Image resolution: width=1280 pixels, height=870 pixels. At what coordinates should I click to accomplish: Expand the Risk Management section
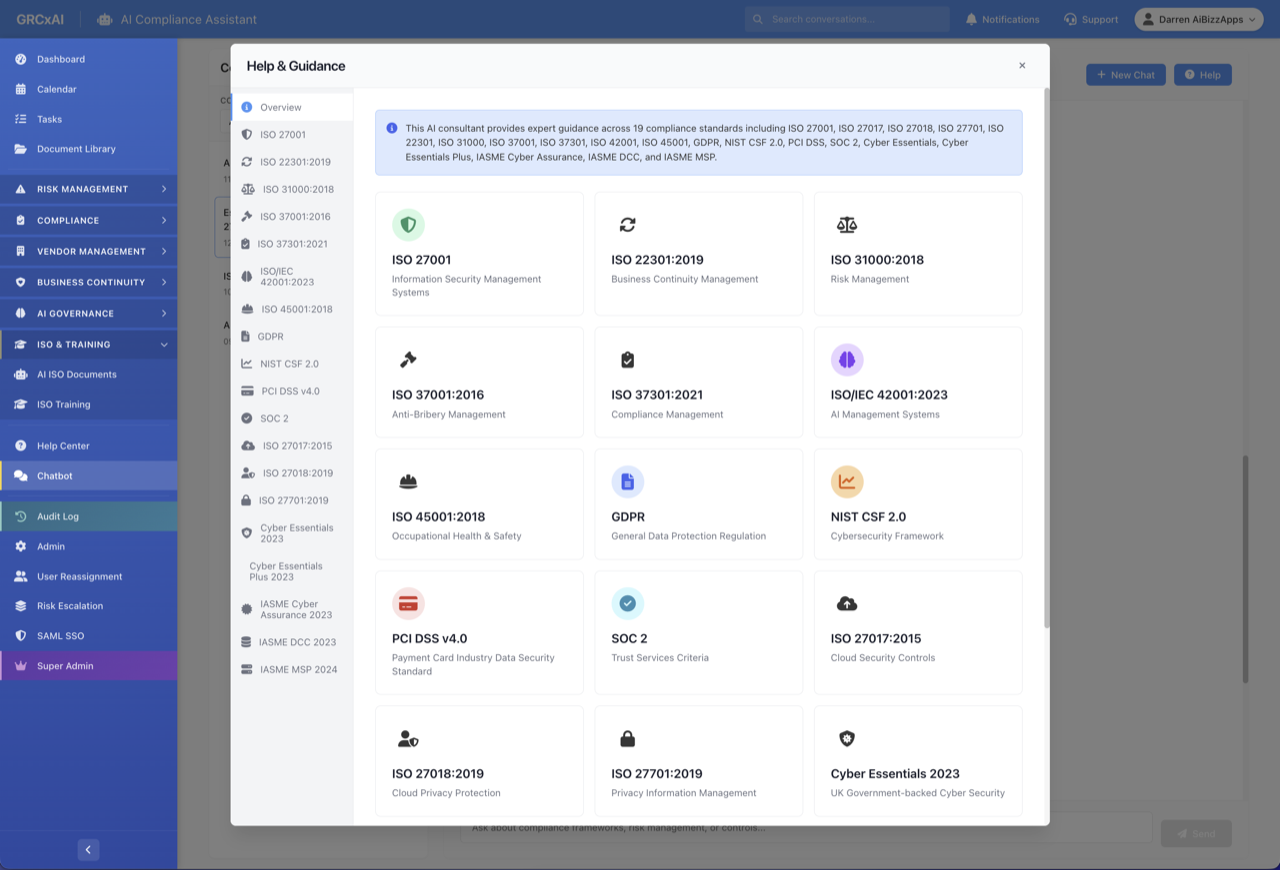point(88,188)
